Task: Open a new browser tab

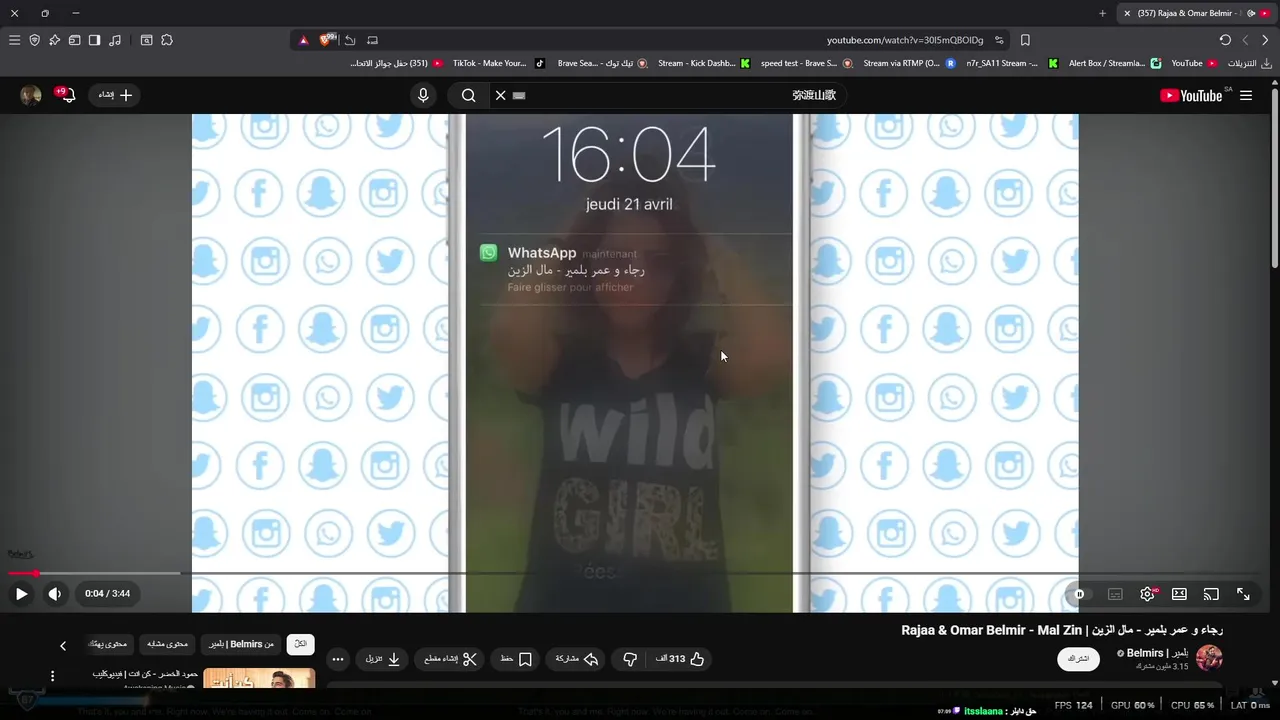Action: 1103,13
